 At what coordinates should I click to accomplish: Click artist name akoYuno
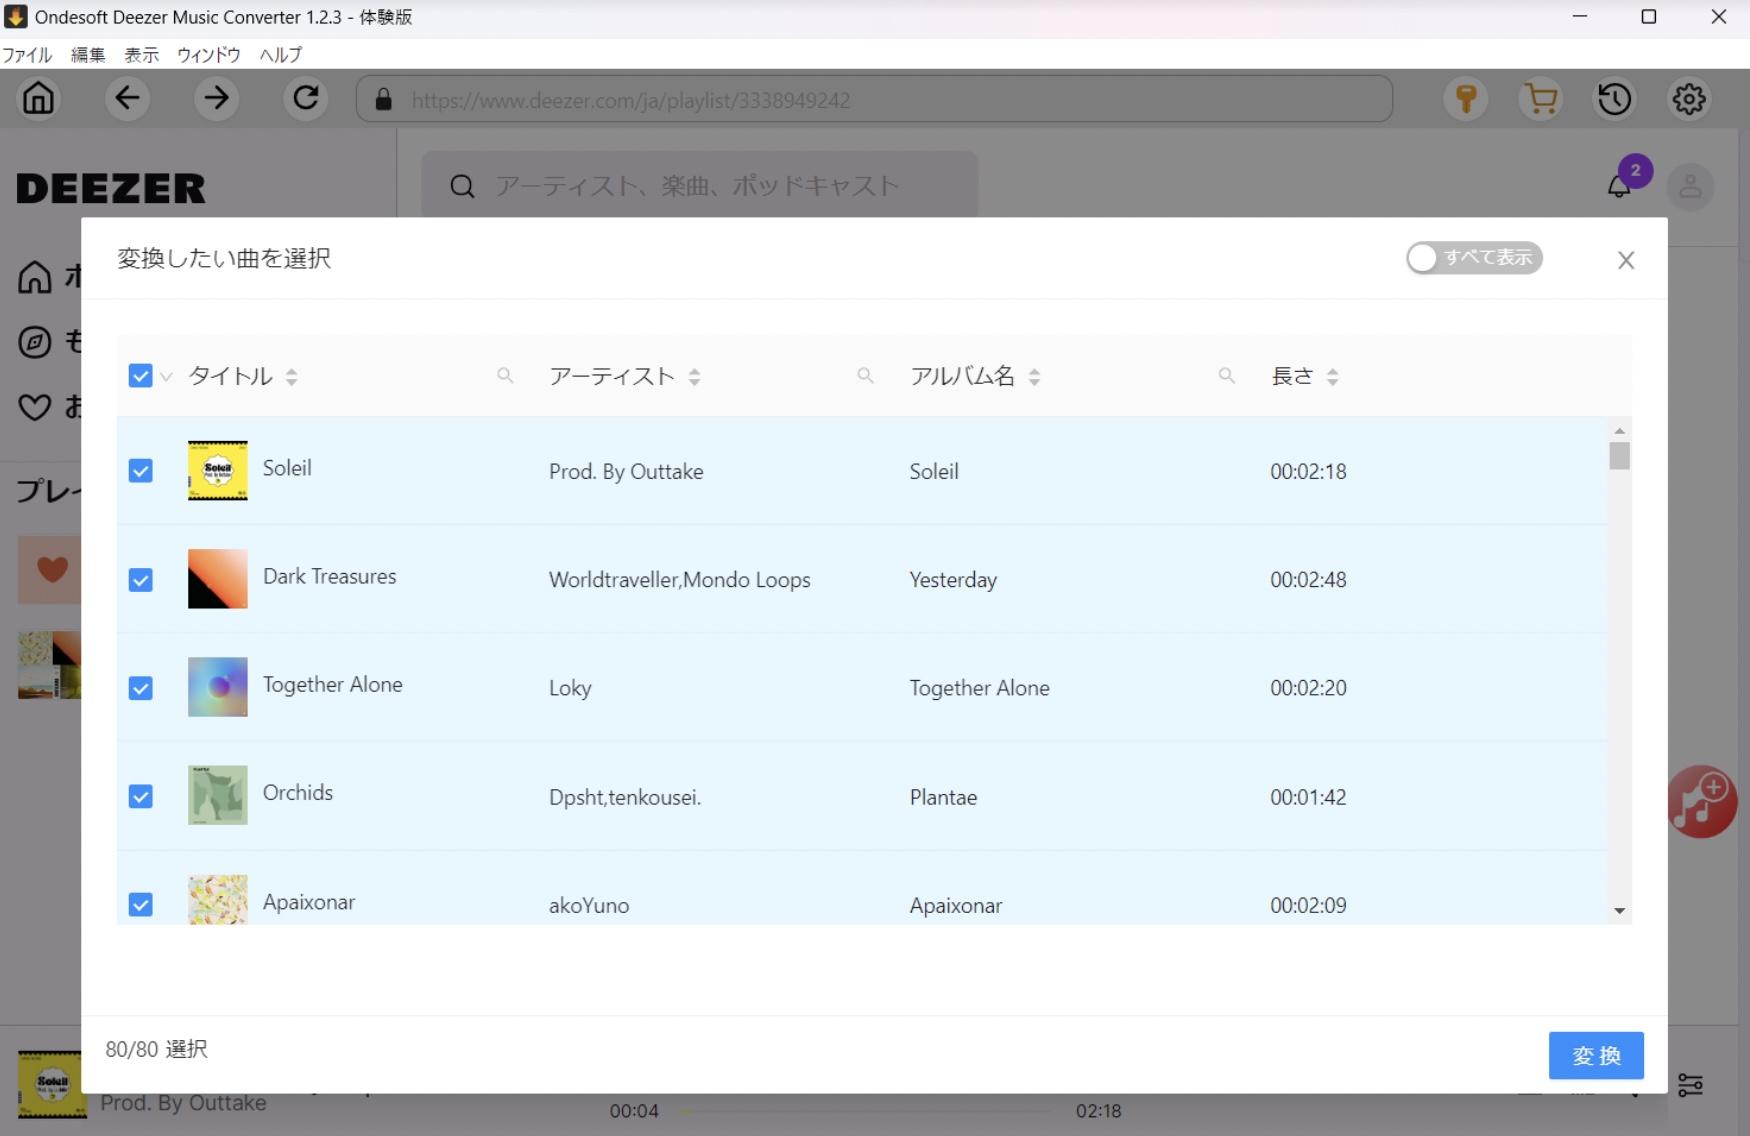[589, 905]
